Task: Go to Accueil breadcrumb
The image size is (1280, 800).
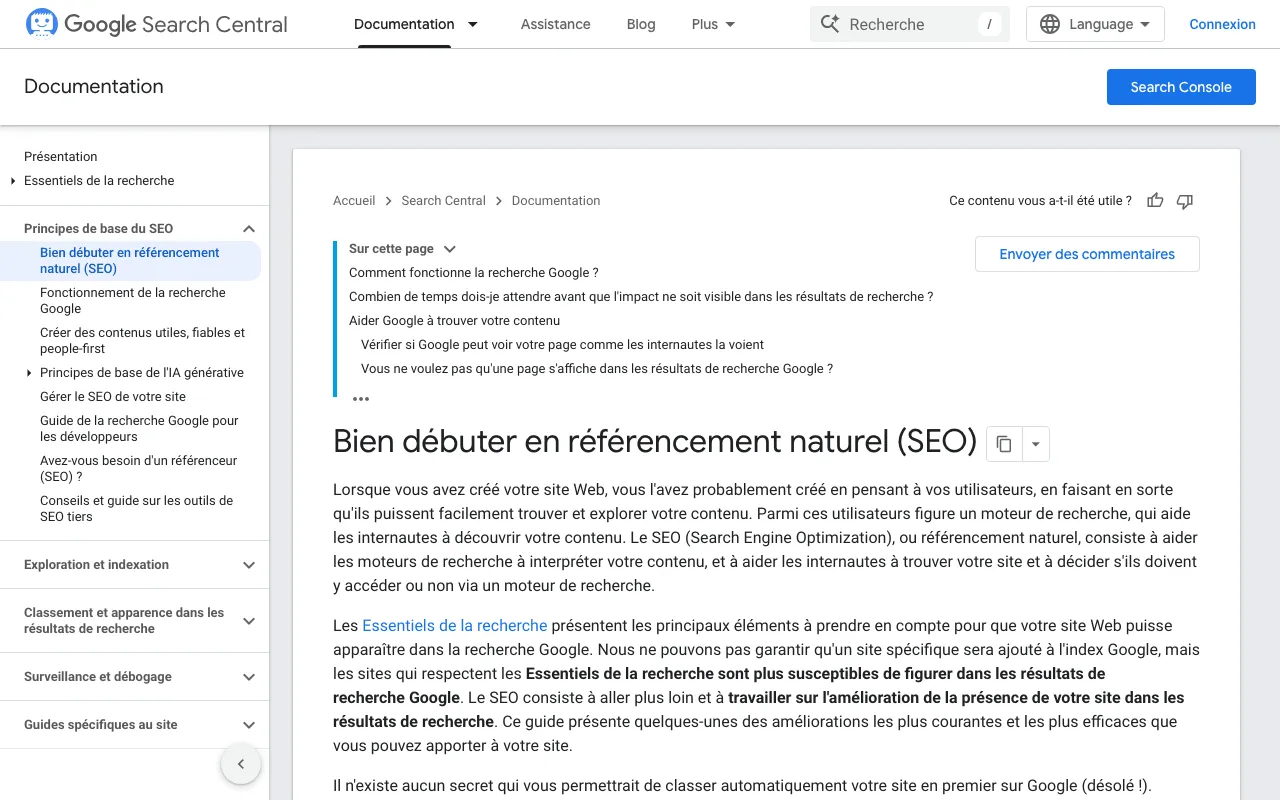Action: click(x=354, y=201)
